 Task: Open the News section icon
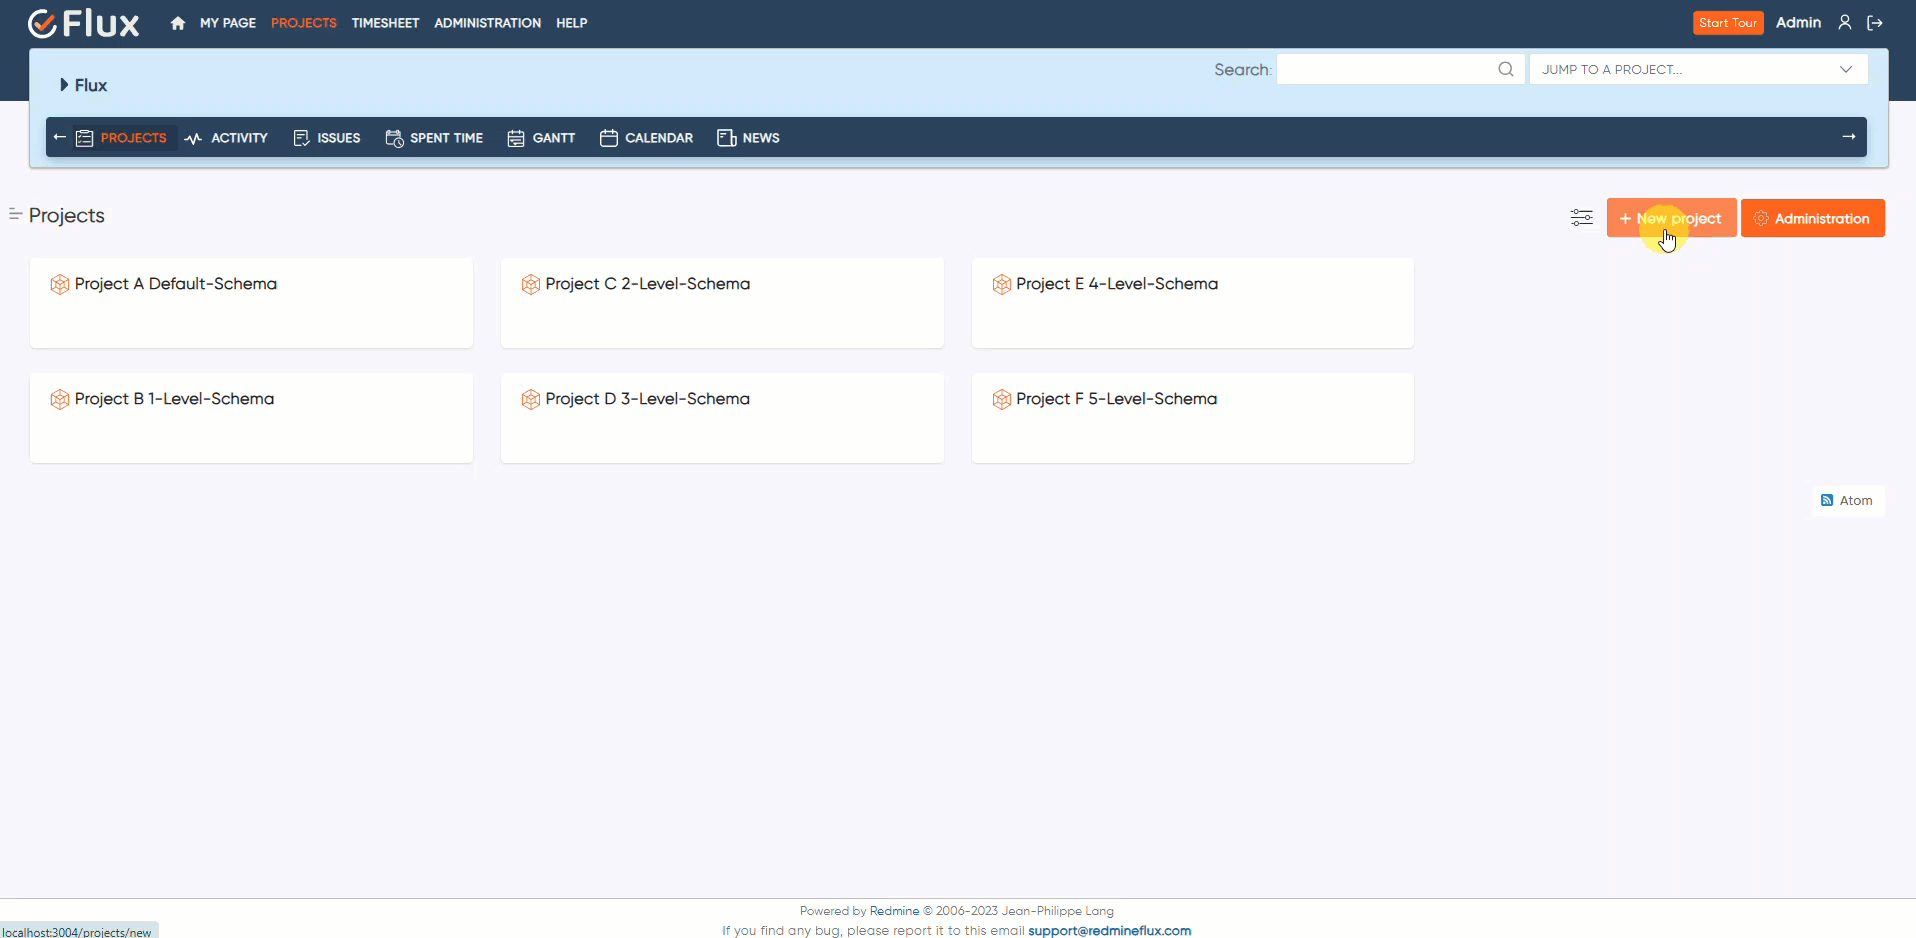tap(727, 137)
